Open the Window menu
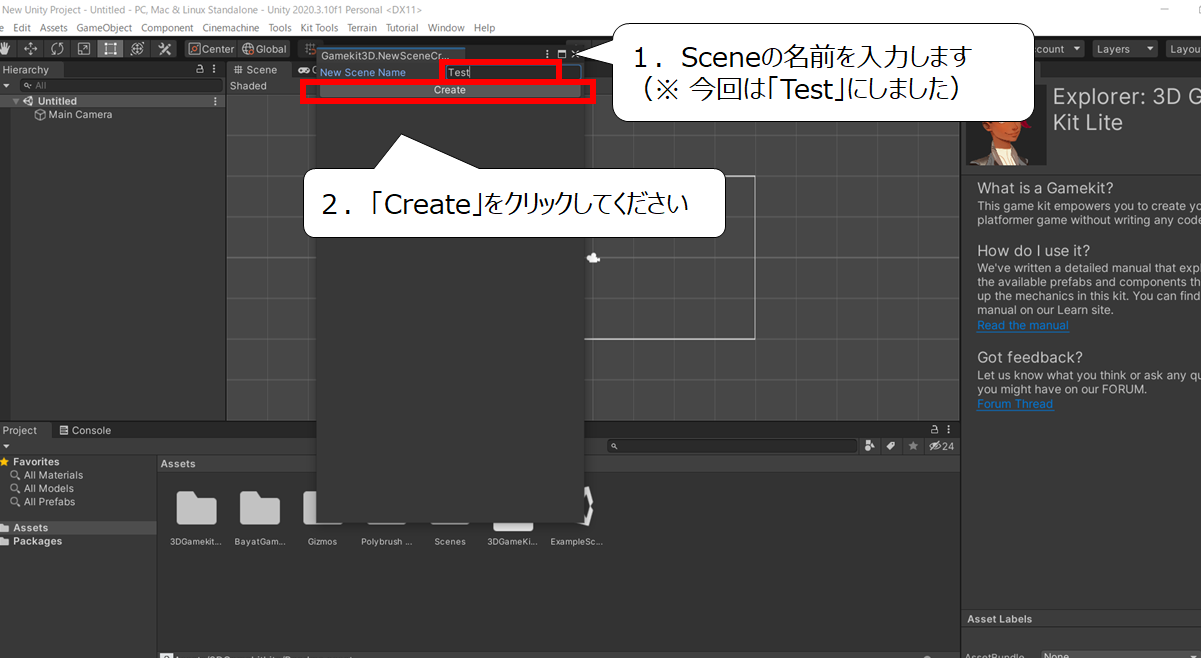 (x=446, y=28)
